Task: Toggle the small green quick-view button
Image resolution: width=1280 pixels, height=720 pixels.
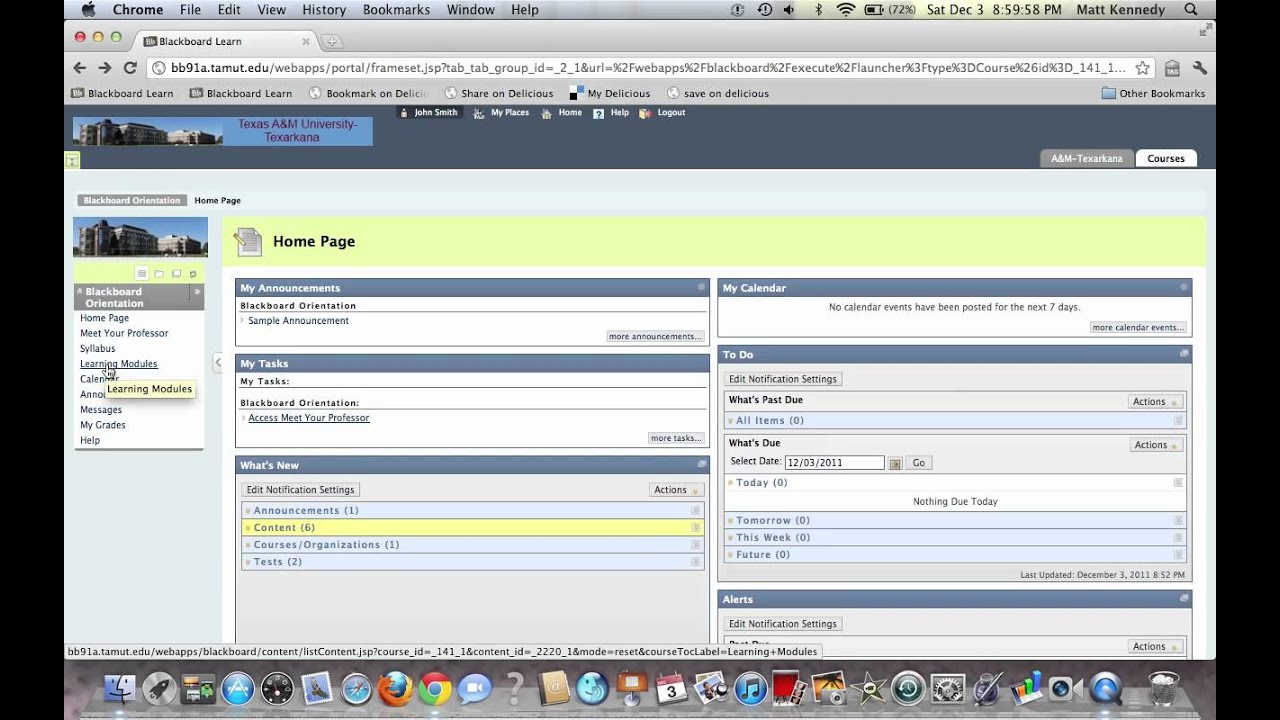Action: click(x=72, y=160)
